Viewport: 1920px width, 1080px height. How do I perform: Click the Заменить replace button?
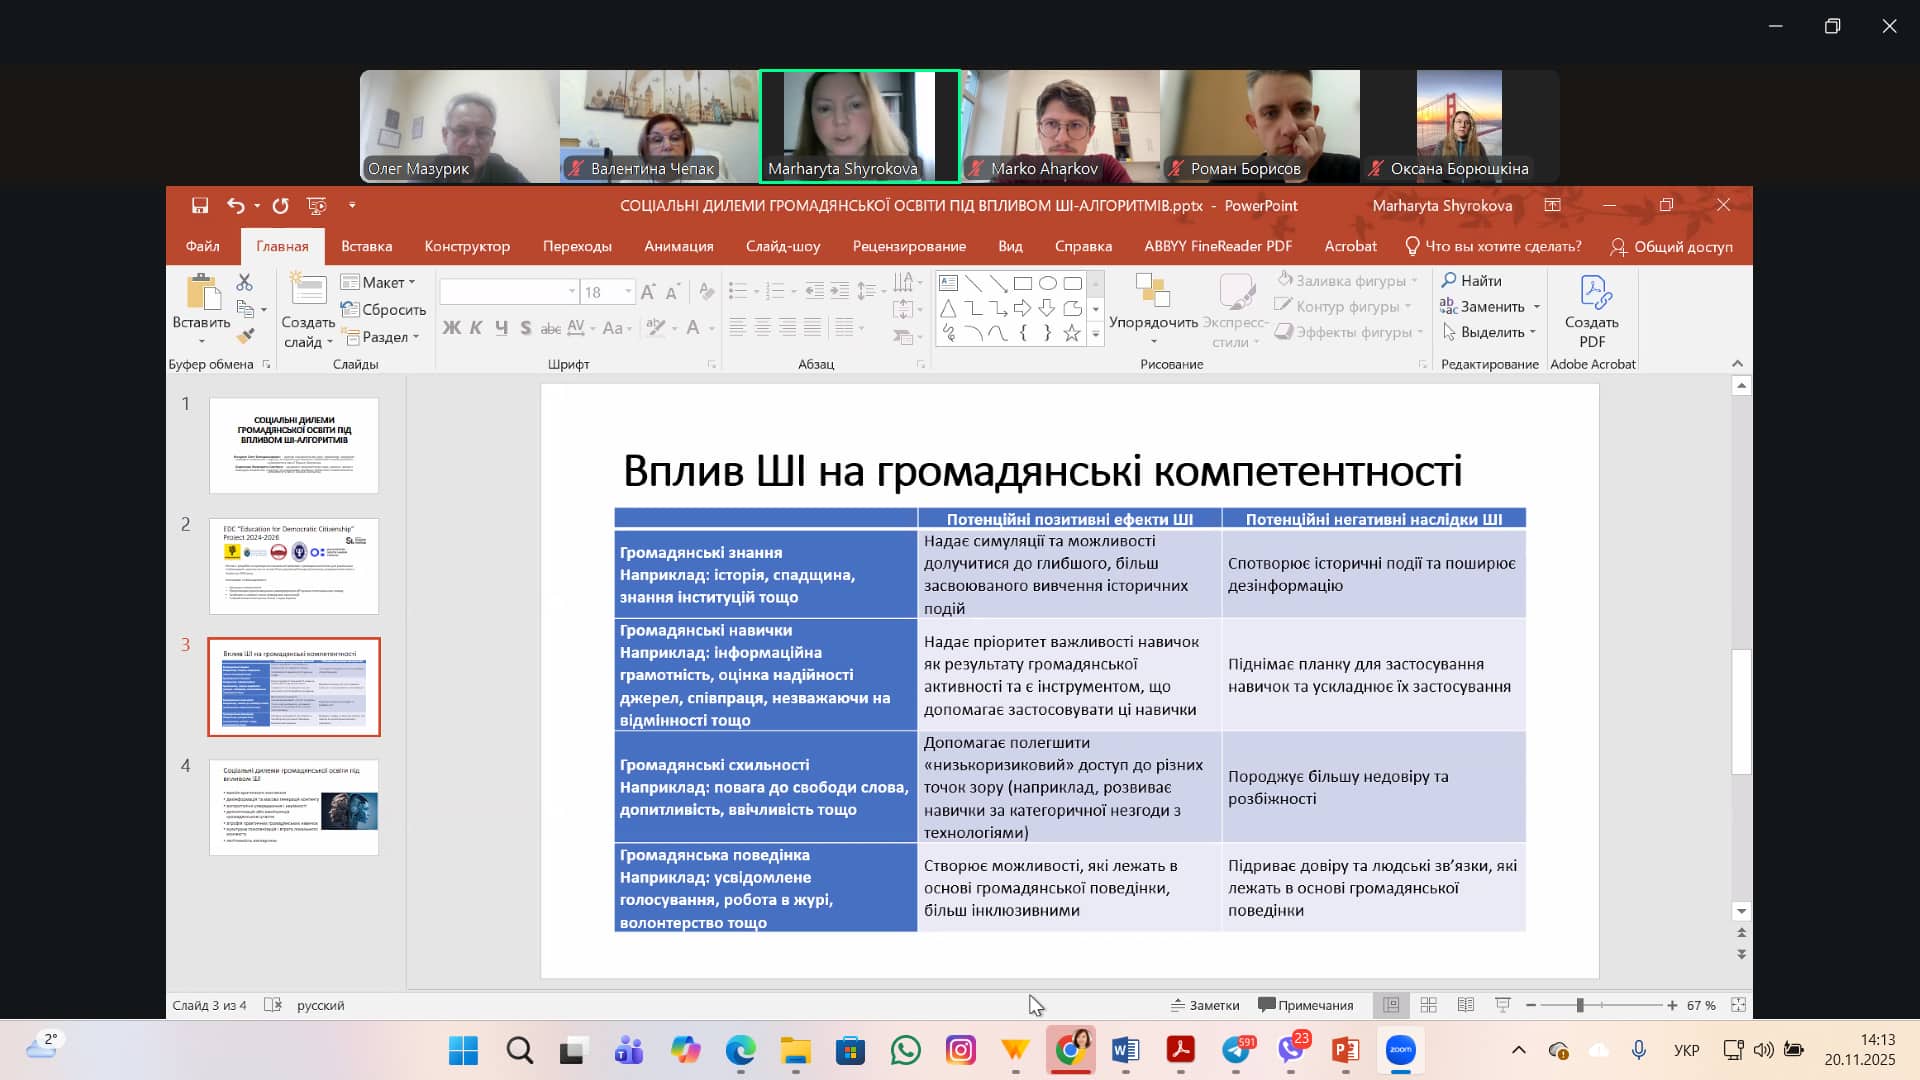point(1491,307)
